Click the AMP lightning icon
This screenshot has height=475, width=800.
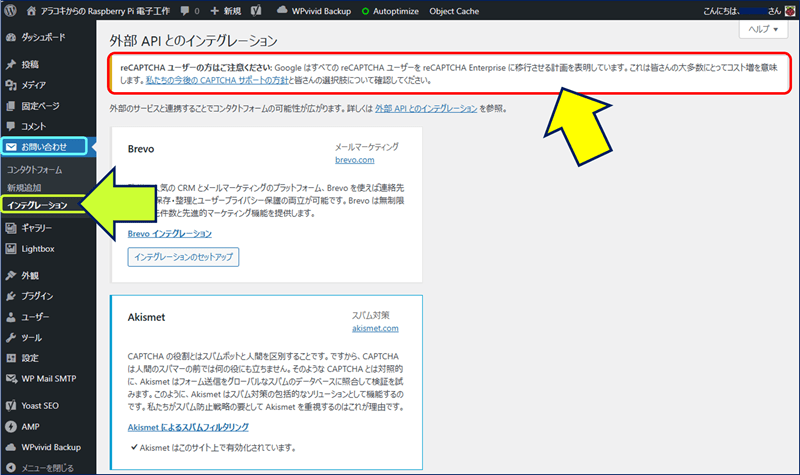tap(11, 427)
